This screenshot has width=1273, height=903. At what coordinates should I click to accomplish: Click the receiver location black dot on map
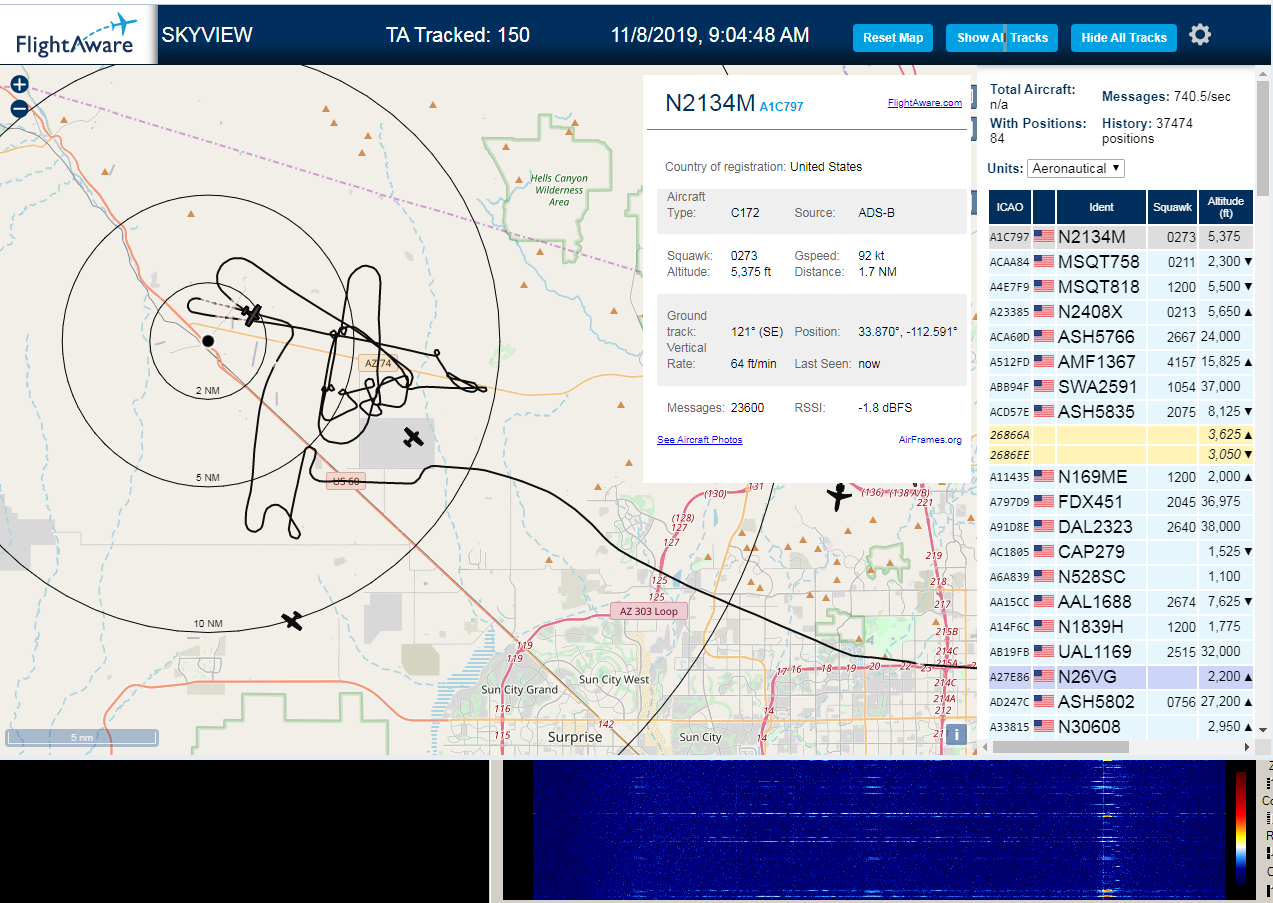[208, 341]
